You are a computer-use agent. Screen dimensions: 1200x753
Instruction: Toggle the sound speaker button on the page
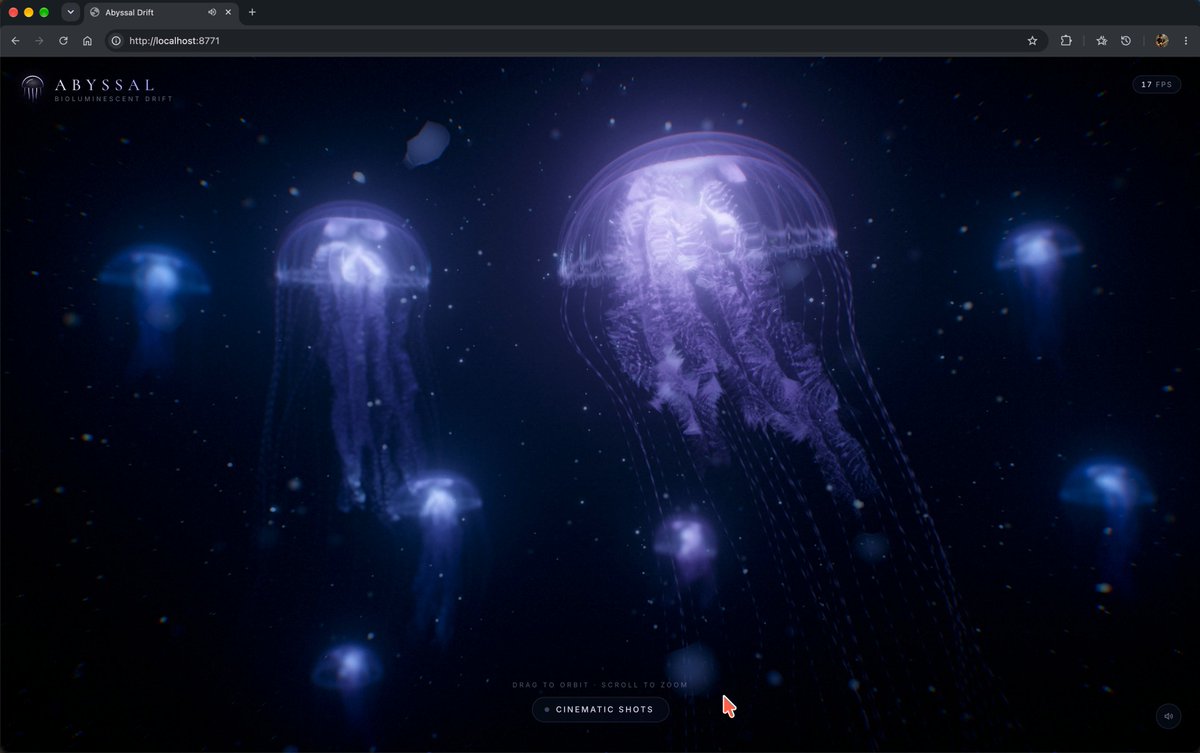click(x=1168, y=716)
